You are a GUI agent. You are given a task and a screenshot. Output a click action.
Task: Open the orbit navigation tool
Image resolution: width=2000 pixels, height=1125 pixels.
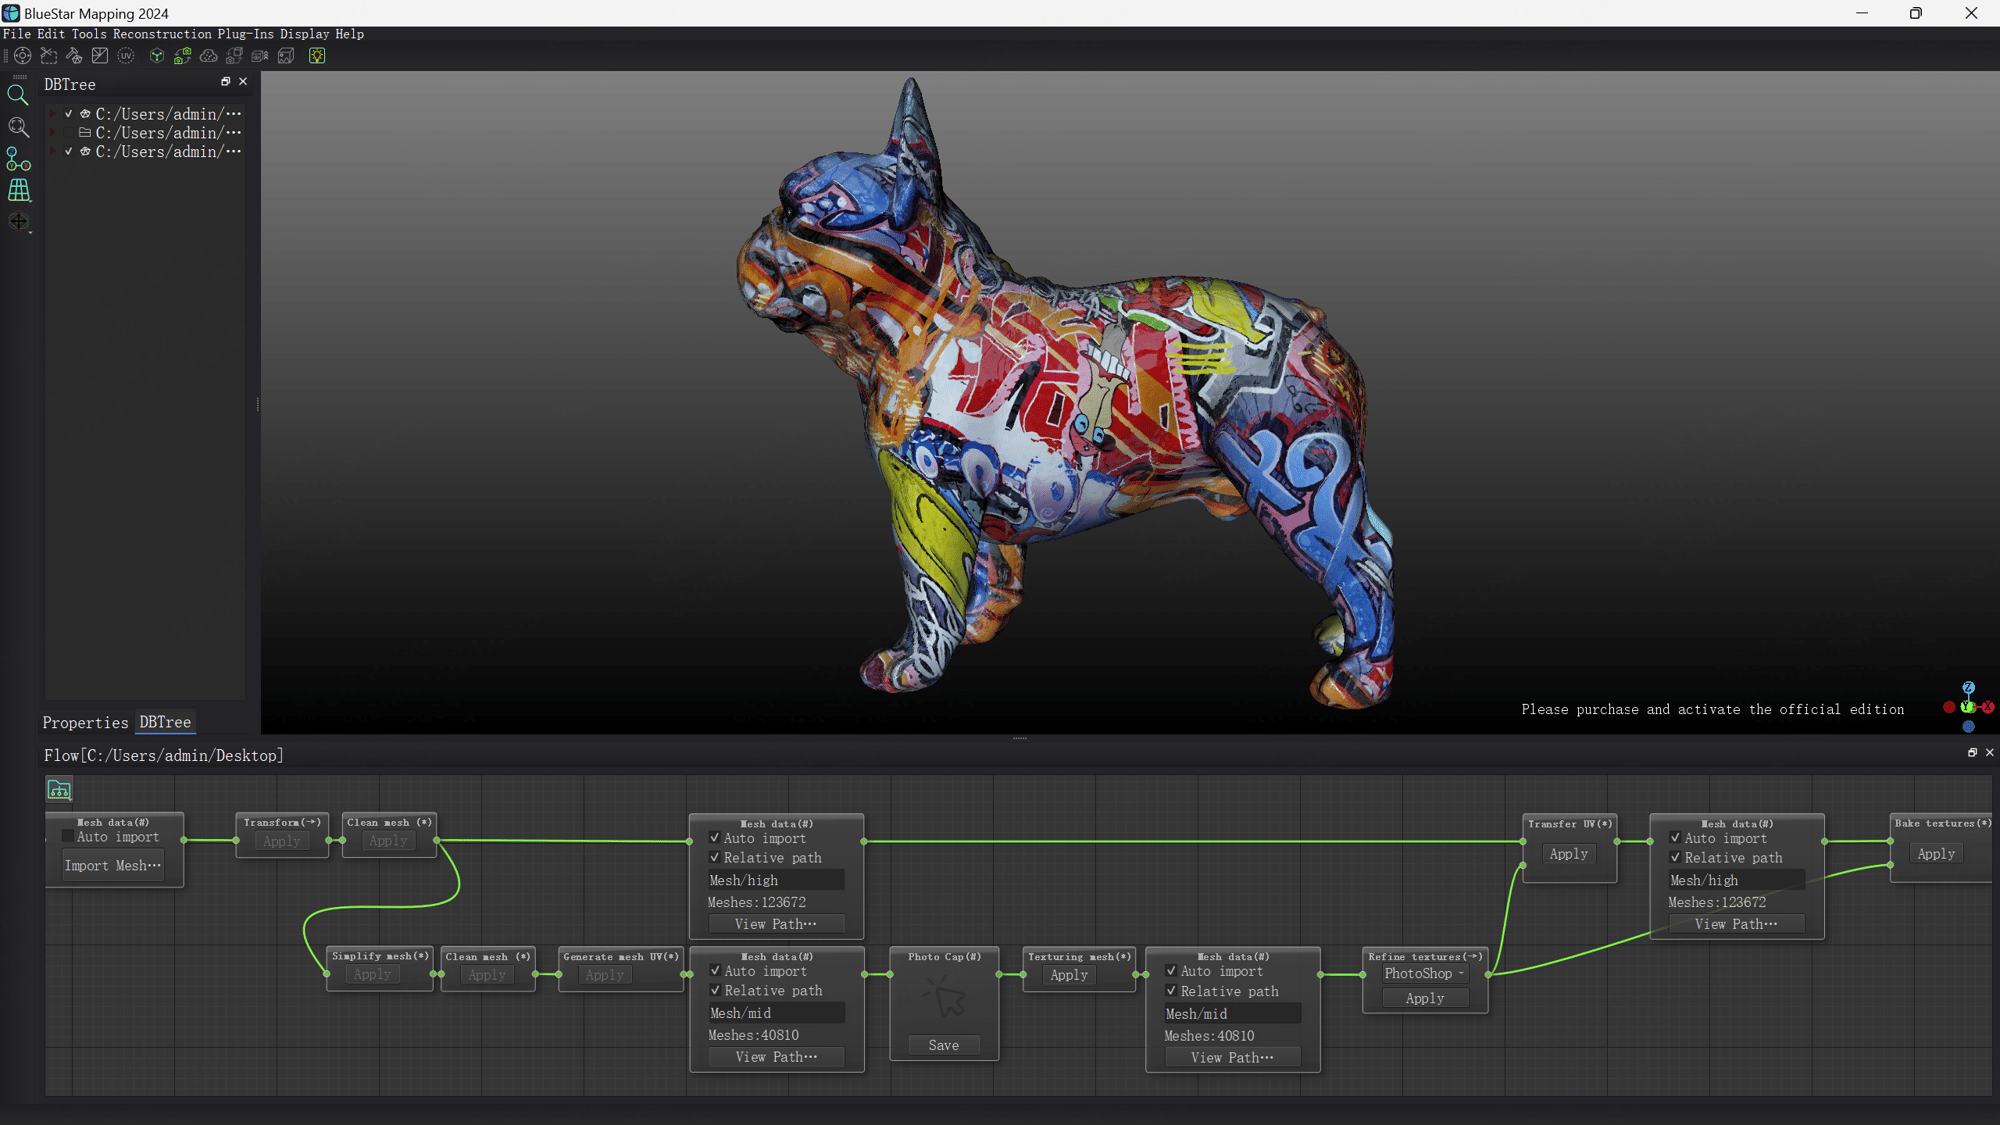[22, 56]
